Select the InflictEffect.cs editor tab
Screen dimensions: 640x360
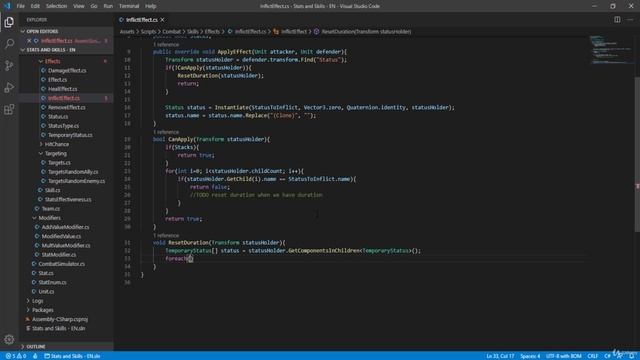142,20
